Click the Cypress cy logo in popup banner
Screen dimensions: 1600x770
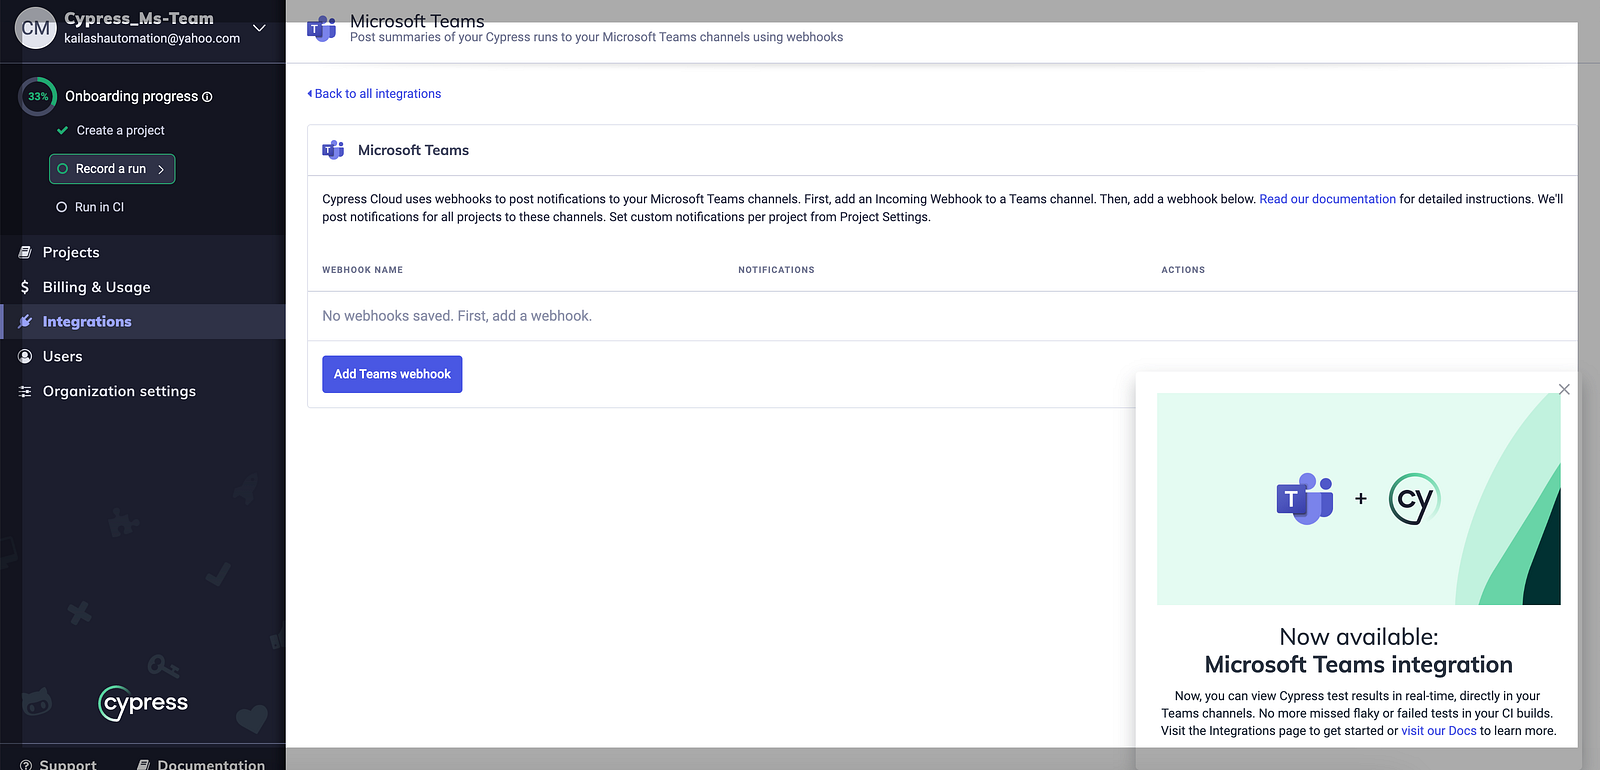(1414, 499)
